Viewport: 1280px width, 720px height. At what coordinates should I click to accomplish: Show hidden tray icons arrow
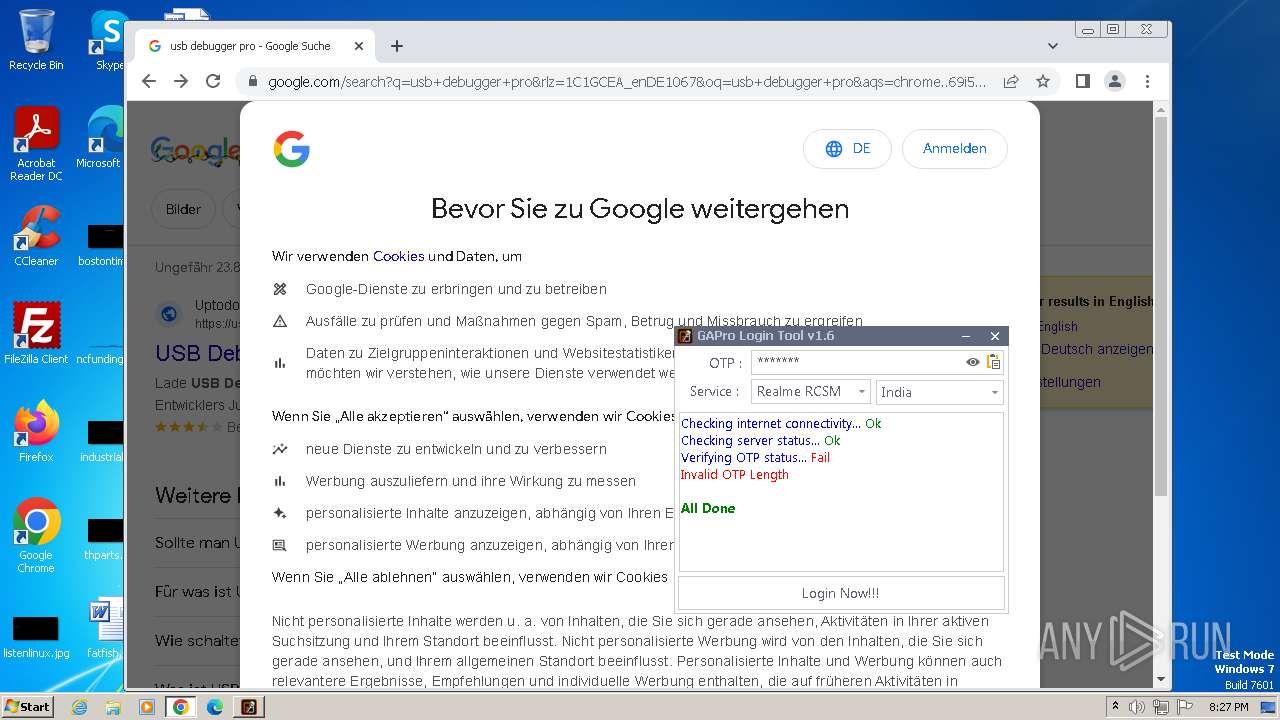point(1115,707)
